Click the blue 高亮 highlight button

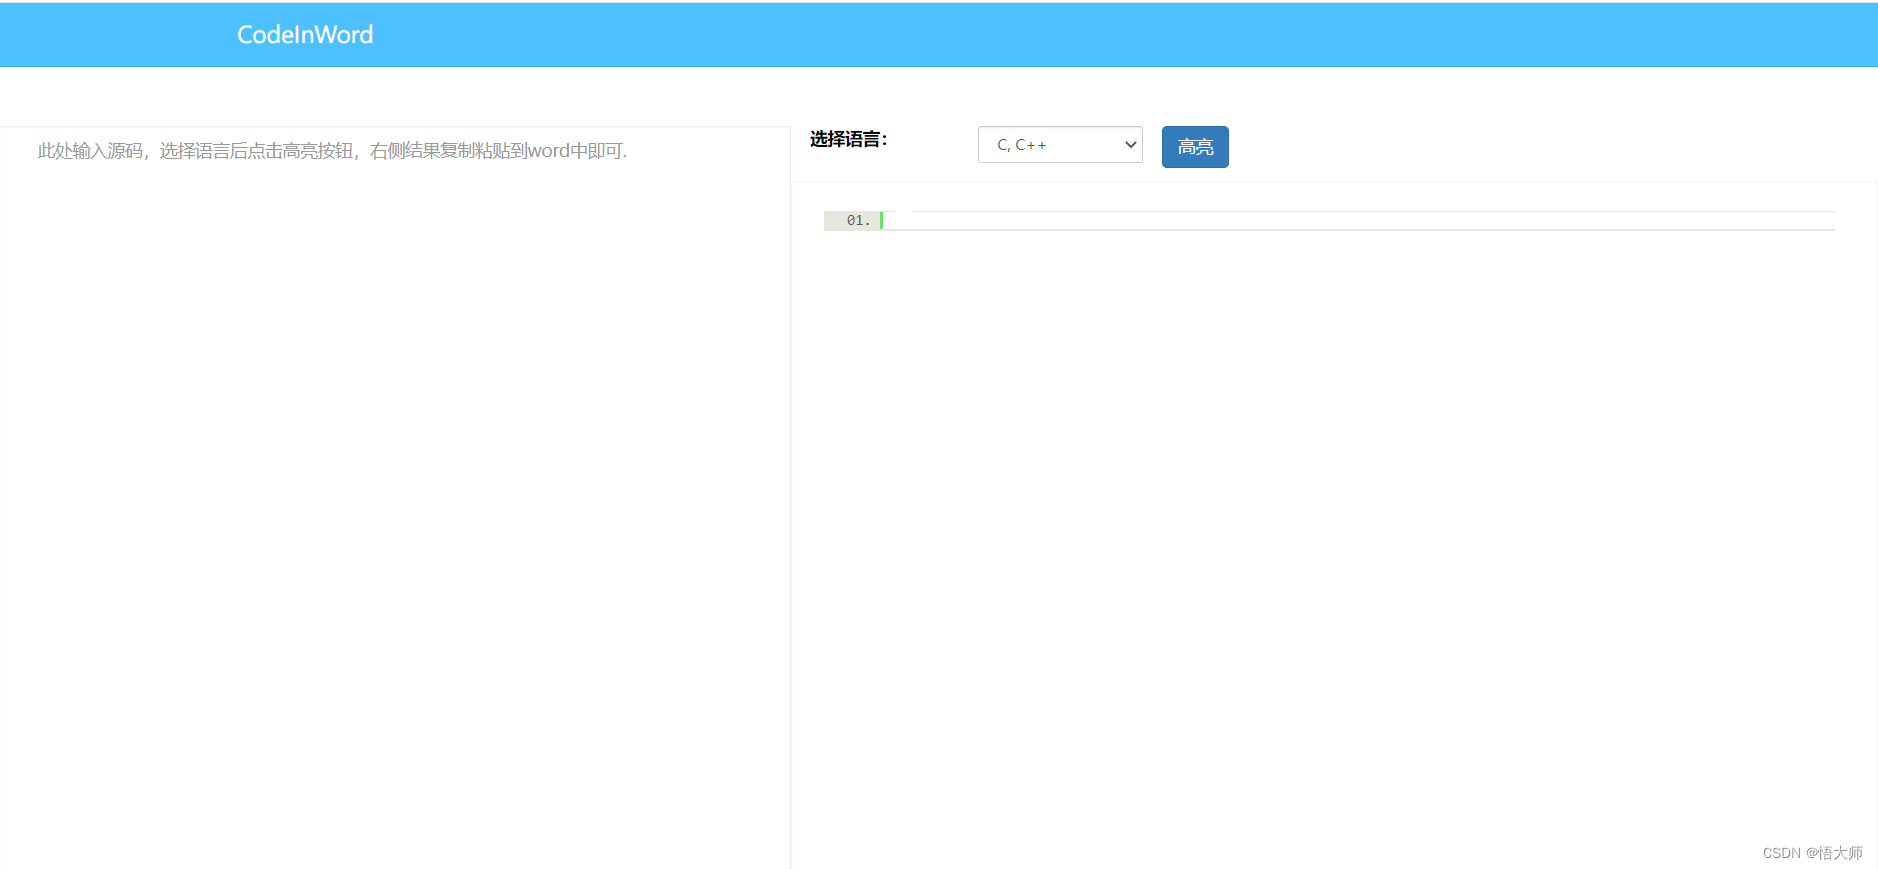click(1195, 147)
